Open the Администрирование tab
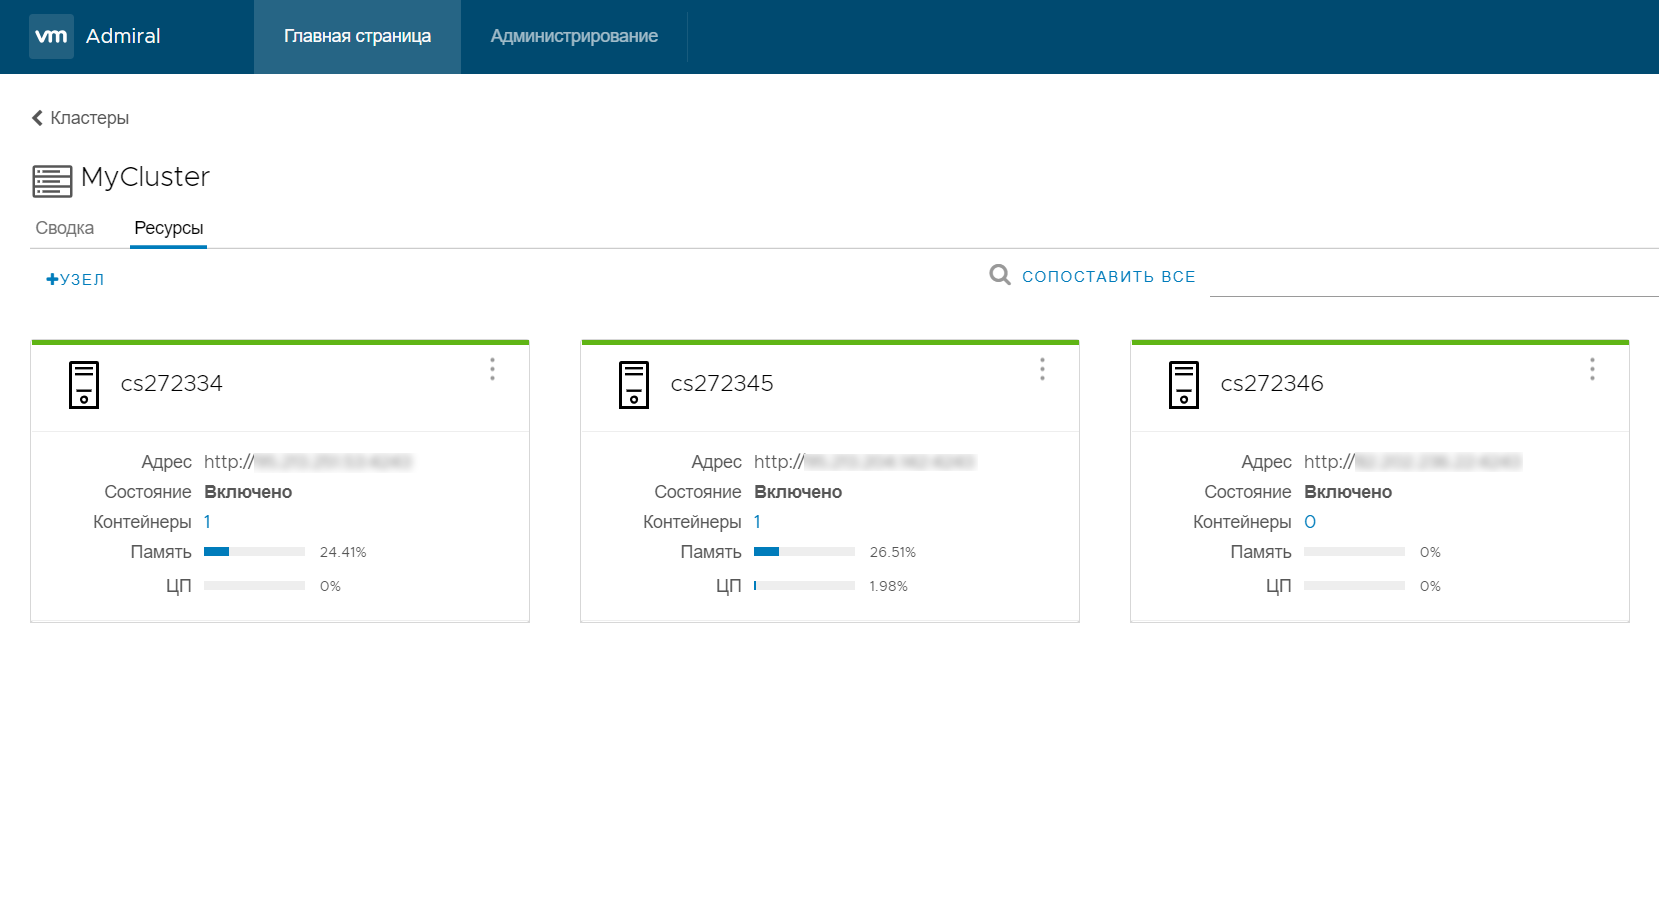 (574, 37)
